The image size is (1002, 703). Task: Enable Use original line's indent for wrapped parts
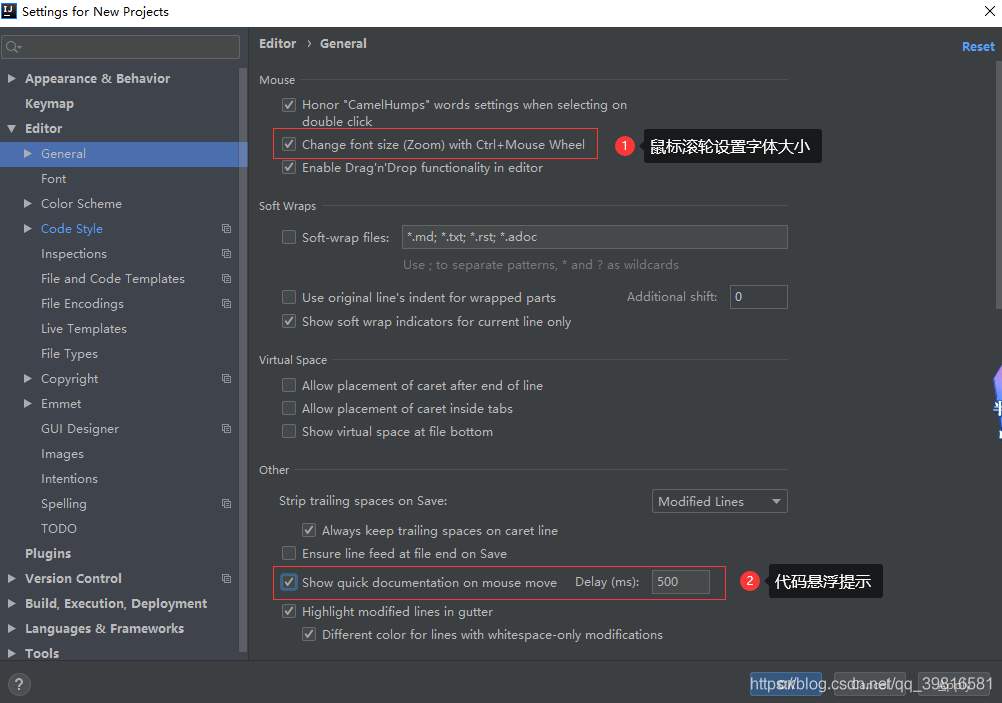(x=289, y=297)
